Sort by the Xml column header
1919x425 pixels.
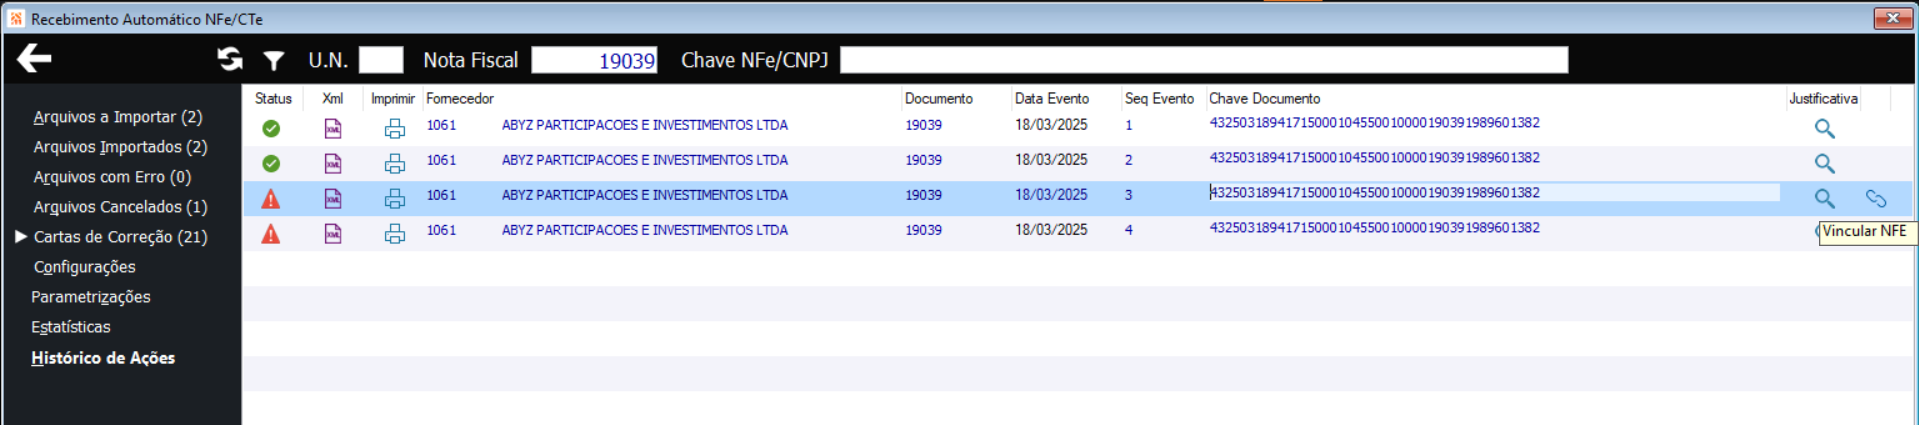(x=333, y=99)
